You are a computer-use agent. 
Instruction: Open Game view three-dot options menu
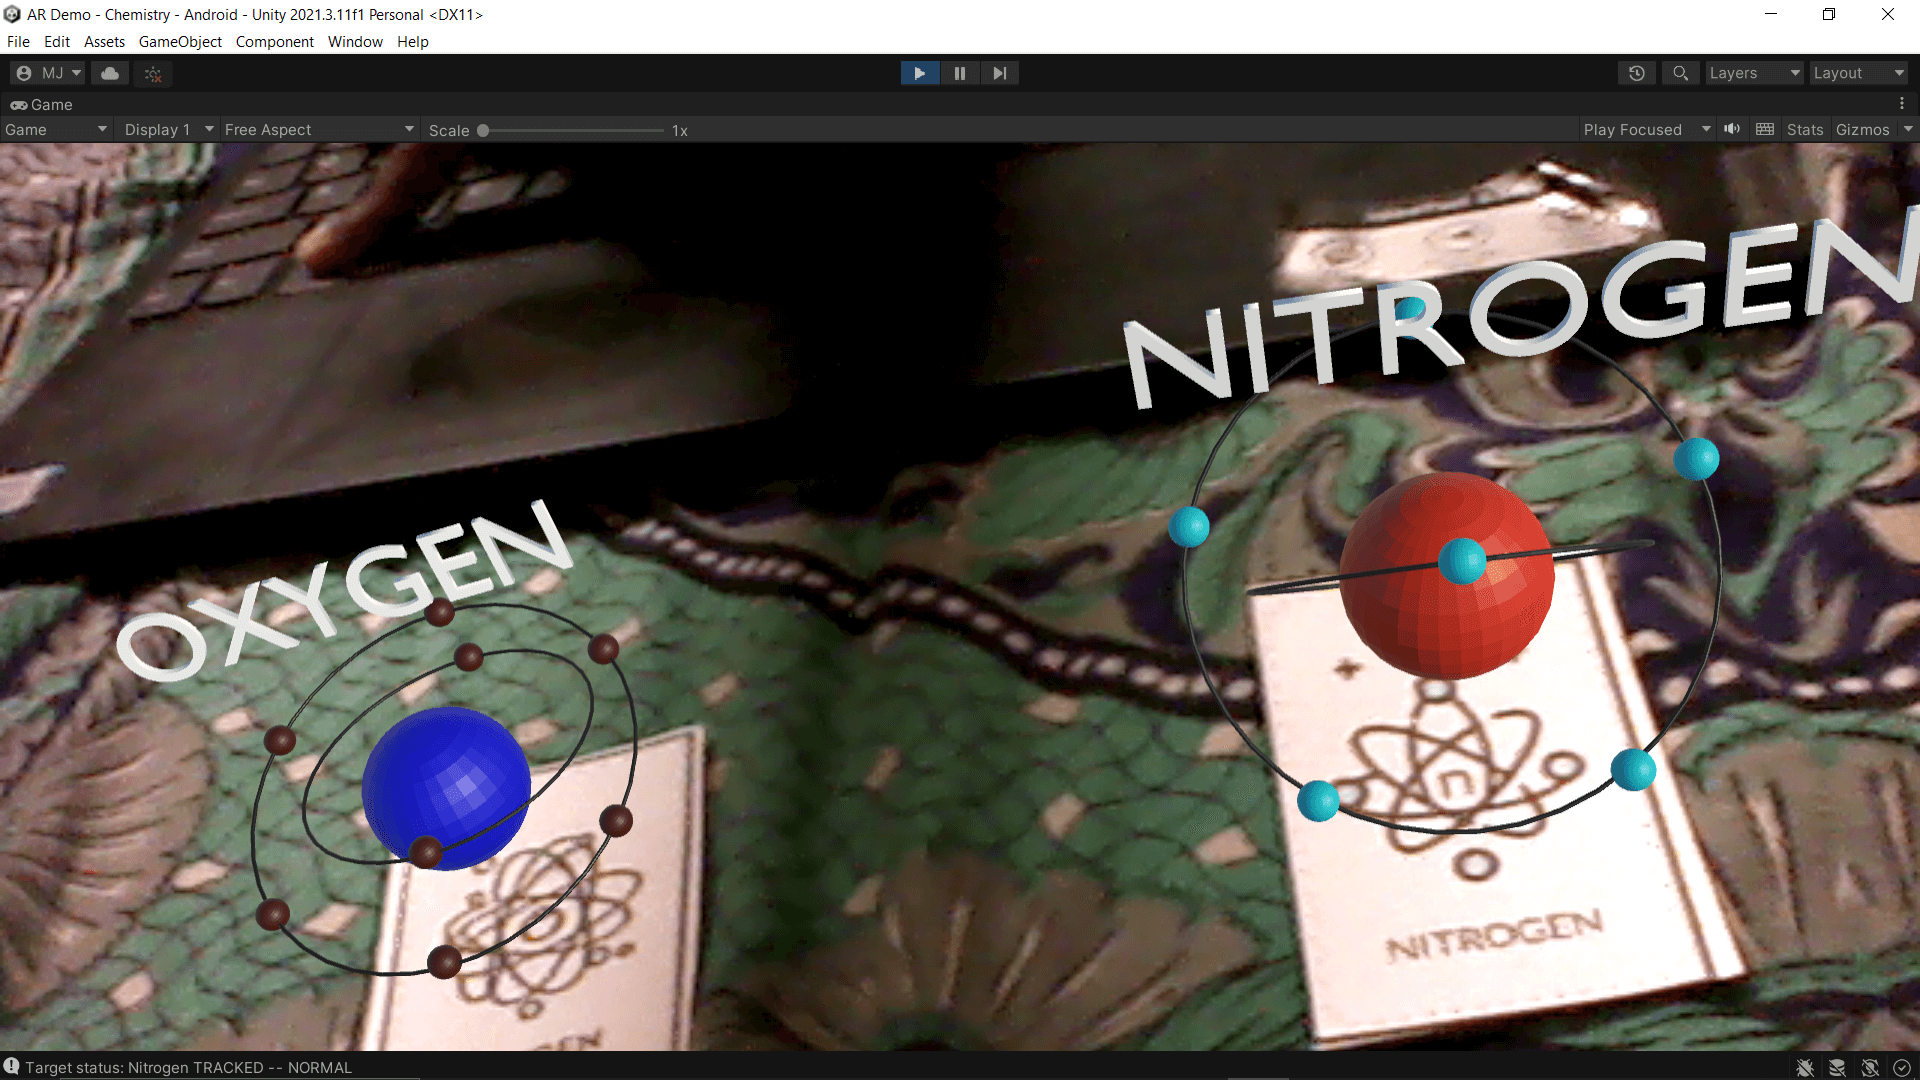click(x=1902, y=104)
